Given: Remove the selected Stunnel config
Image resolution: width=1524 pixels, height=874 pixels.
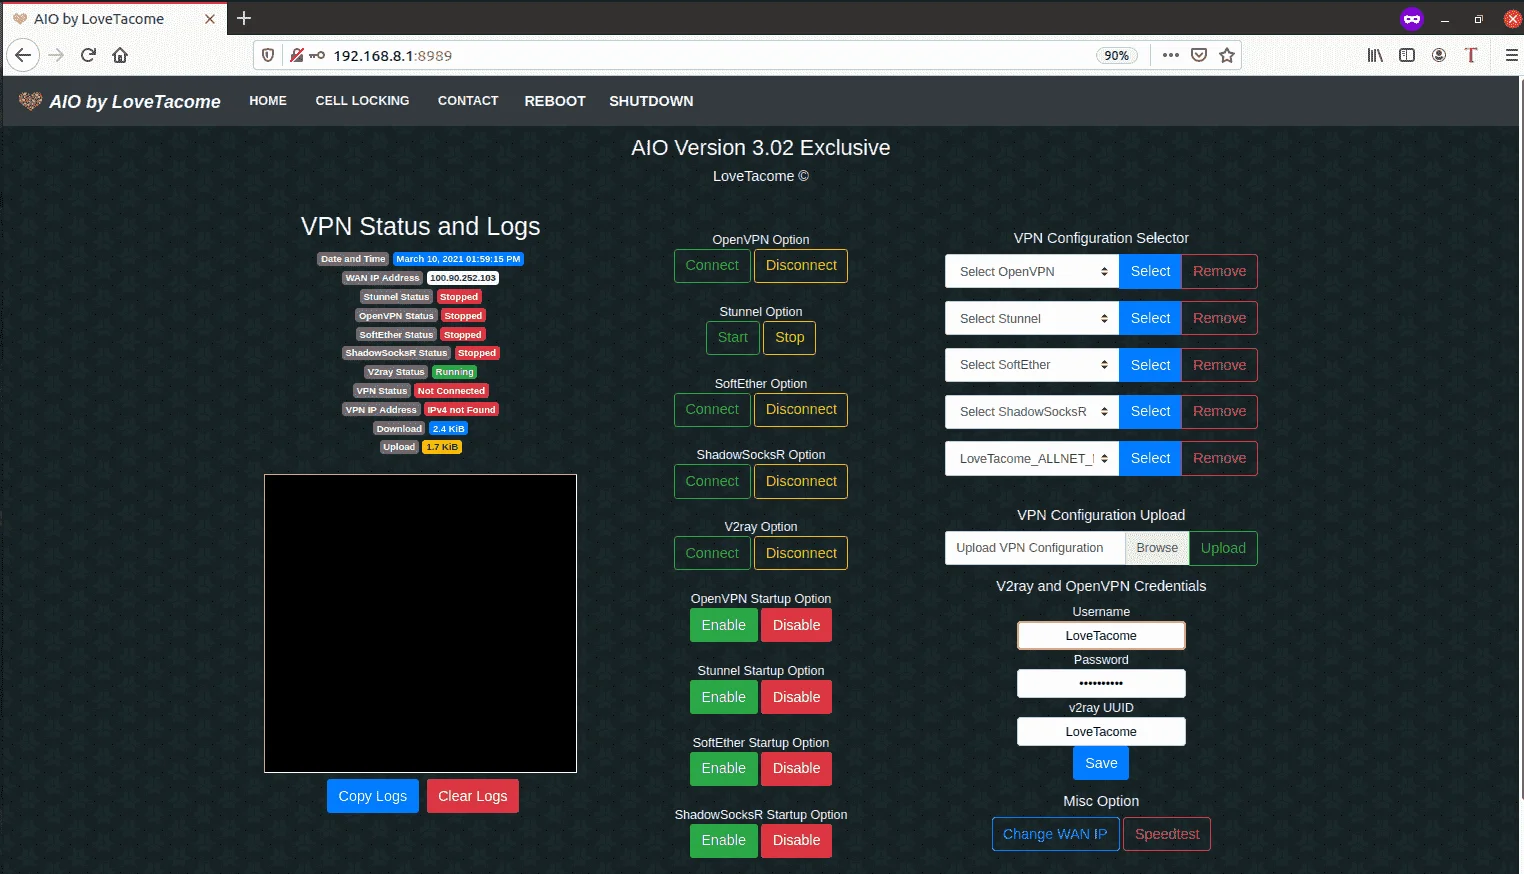Looking at the screenshot, I should [x=1219, y=318].
